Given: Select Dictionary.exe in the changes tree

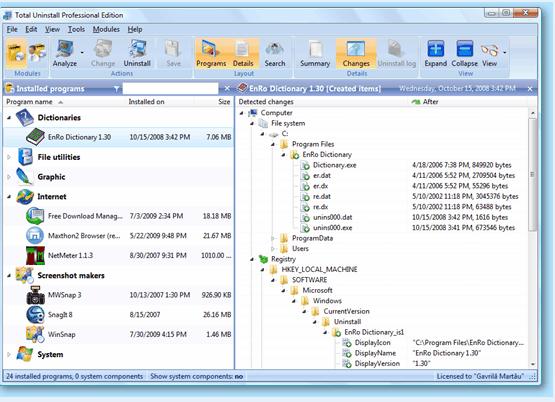Looking at the screenshot, I should (x=334, y=165).
